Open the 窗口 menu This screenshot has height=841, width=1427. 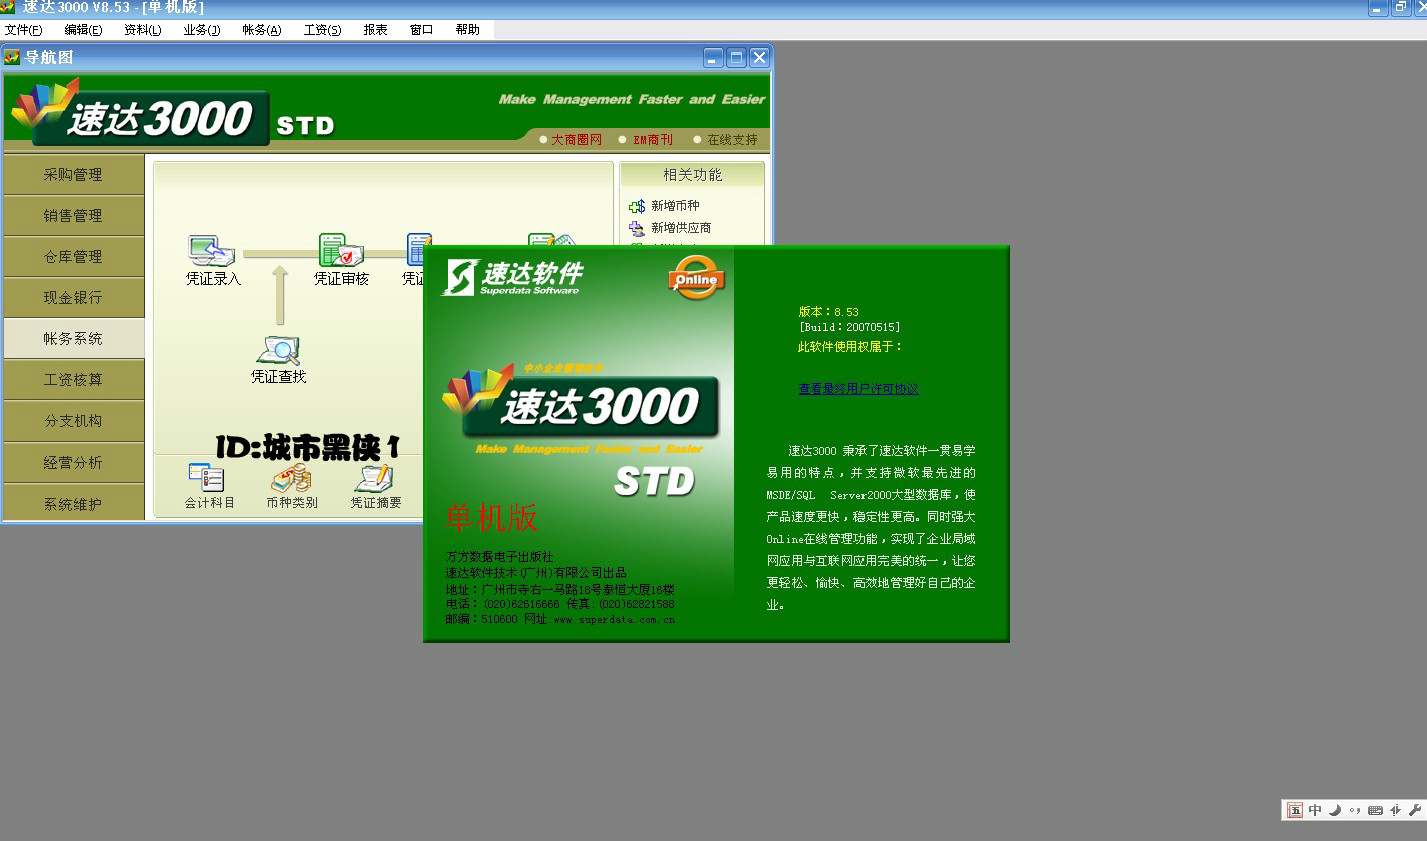(422, 30)
